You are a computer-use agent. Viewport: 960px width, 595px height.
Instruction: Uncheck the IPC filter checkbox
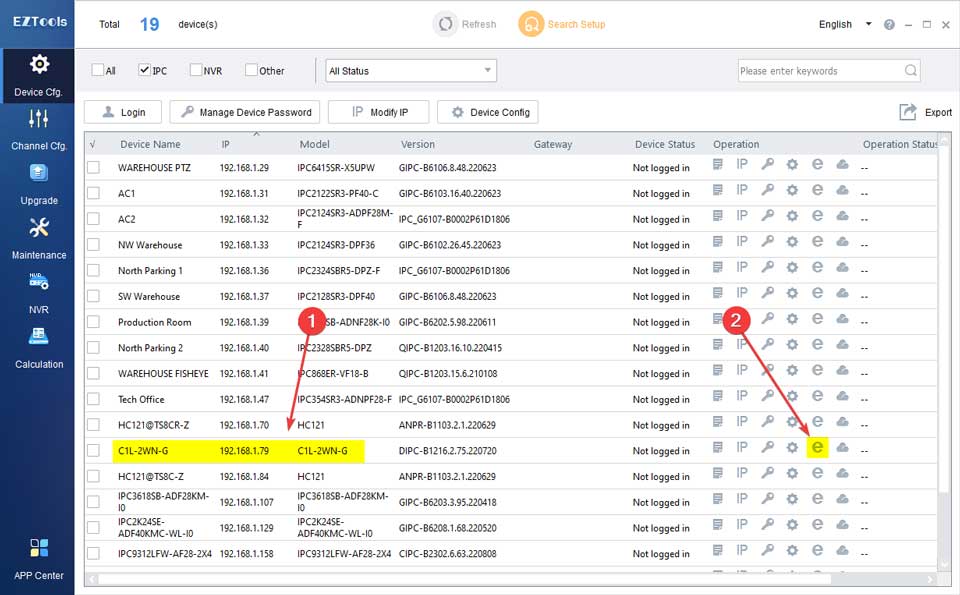point(145,70)
